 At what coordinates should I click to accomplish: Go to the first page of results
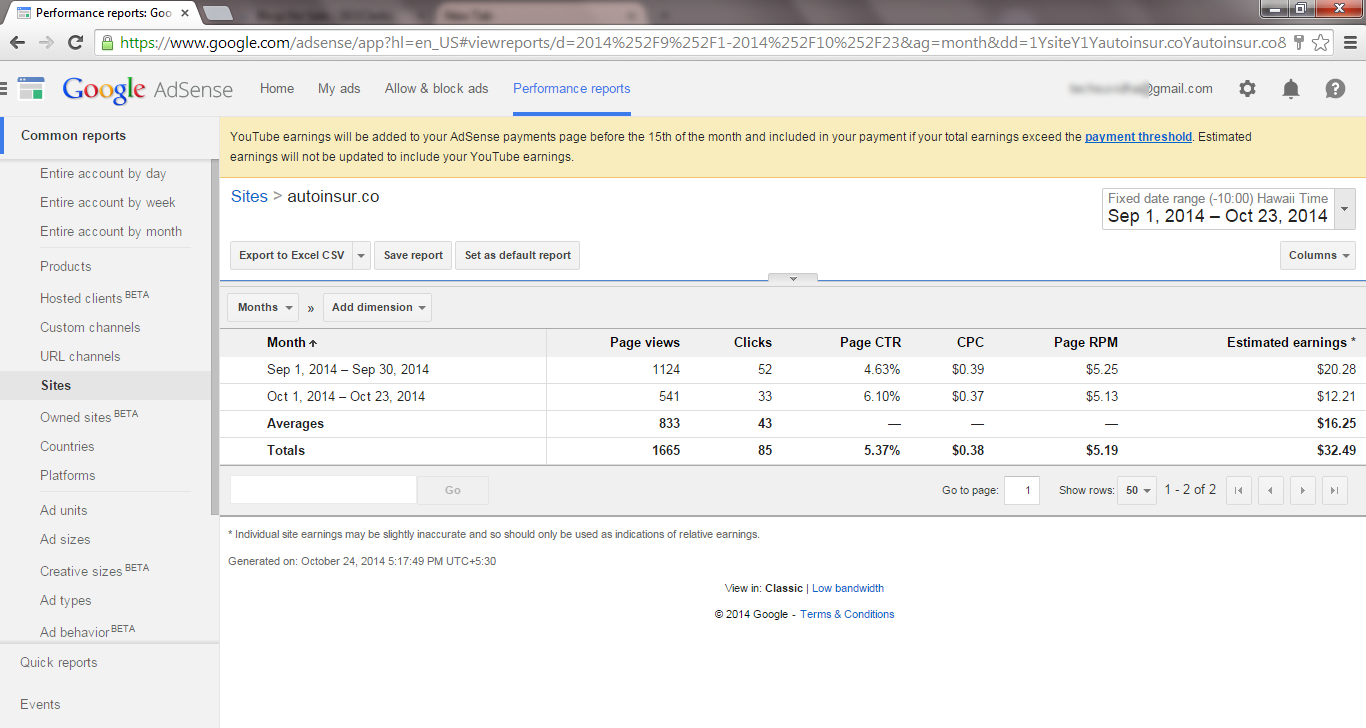coord(1238,490)
